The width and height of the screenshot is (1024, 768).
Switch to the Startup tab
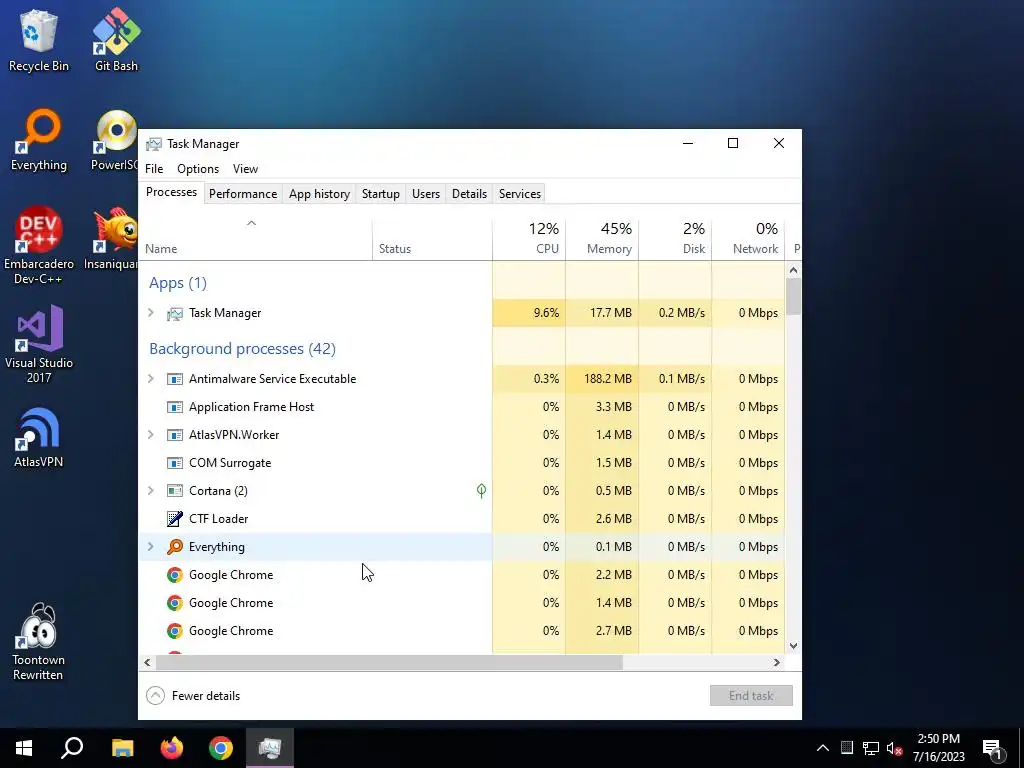(381, 194)
